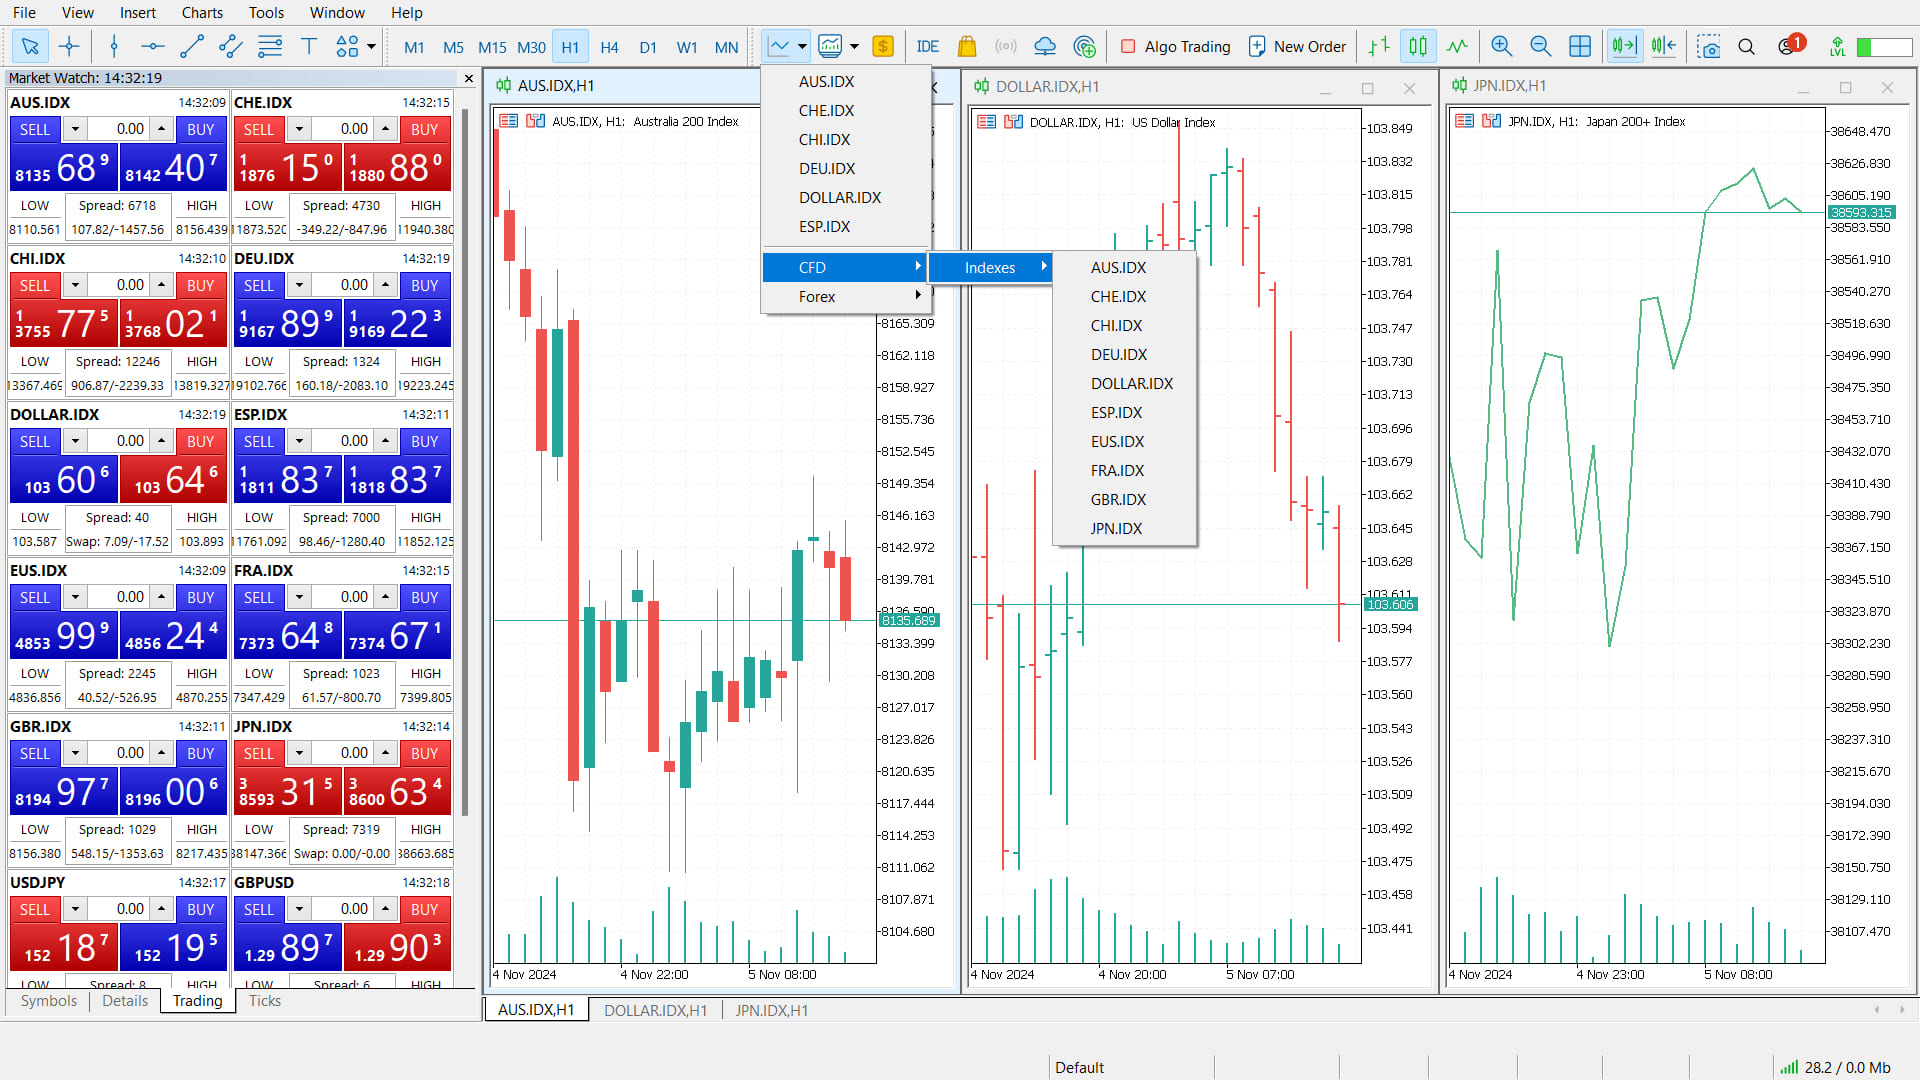The image size is (1920, 1080).
Task: Select the trendline drawing tool
Action: [192, 46]
